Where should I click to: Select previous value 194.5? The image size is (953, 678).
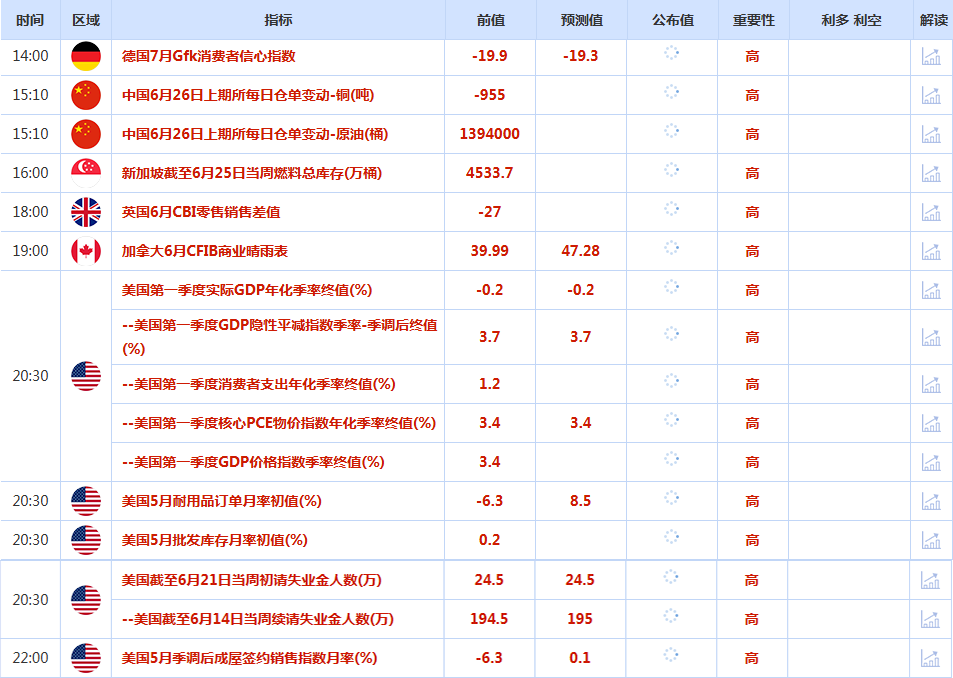pos(489,618)
